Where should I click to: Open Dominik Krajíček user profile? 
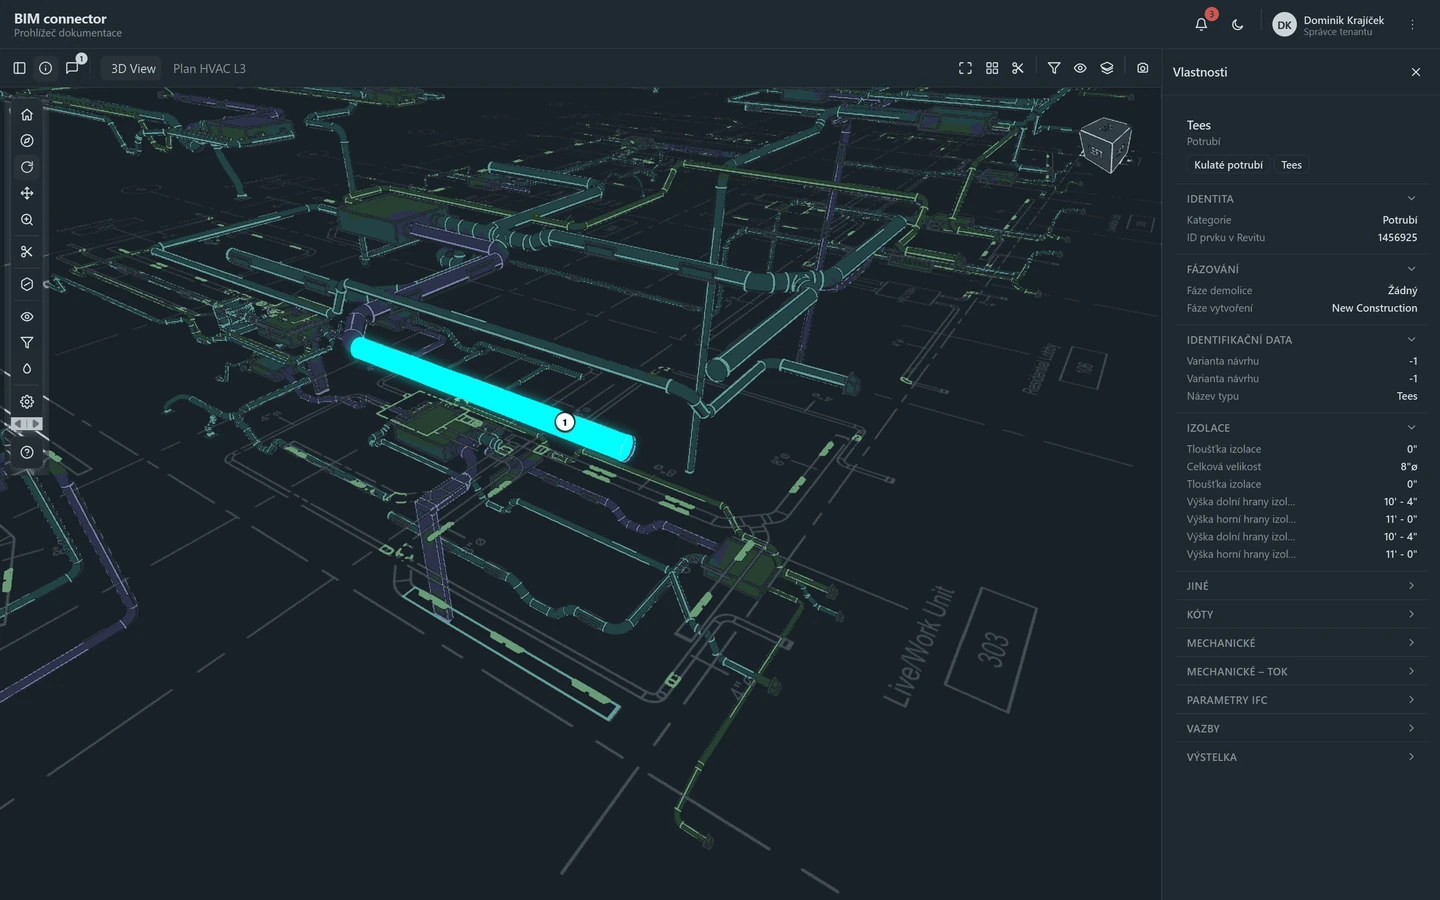point(1328,25)
